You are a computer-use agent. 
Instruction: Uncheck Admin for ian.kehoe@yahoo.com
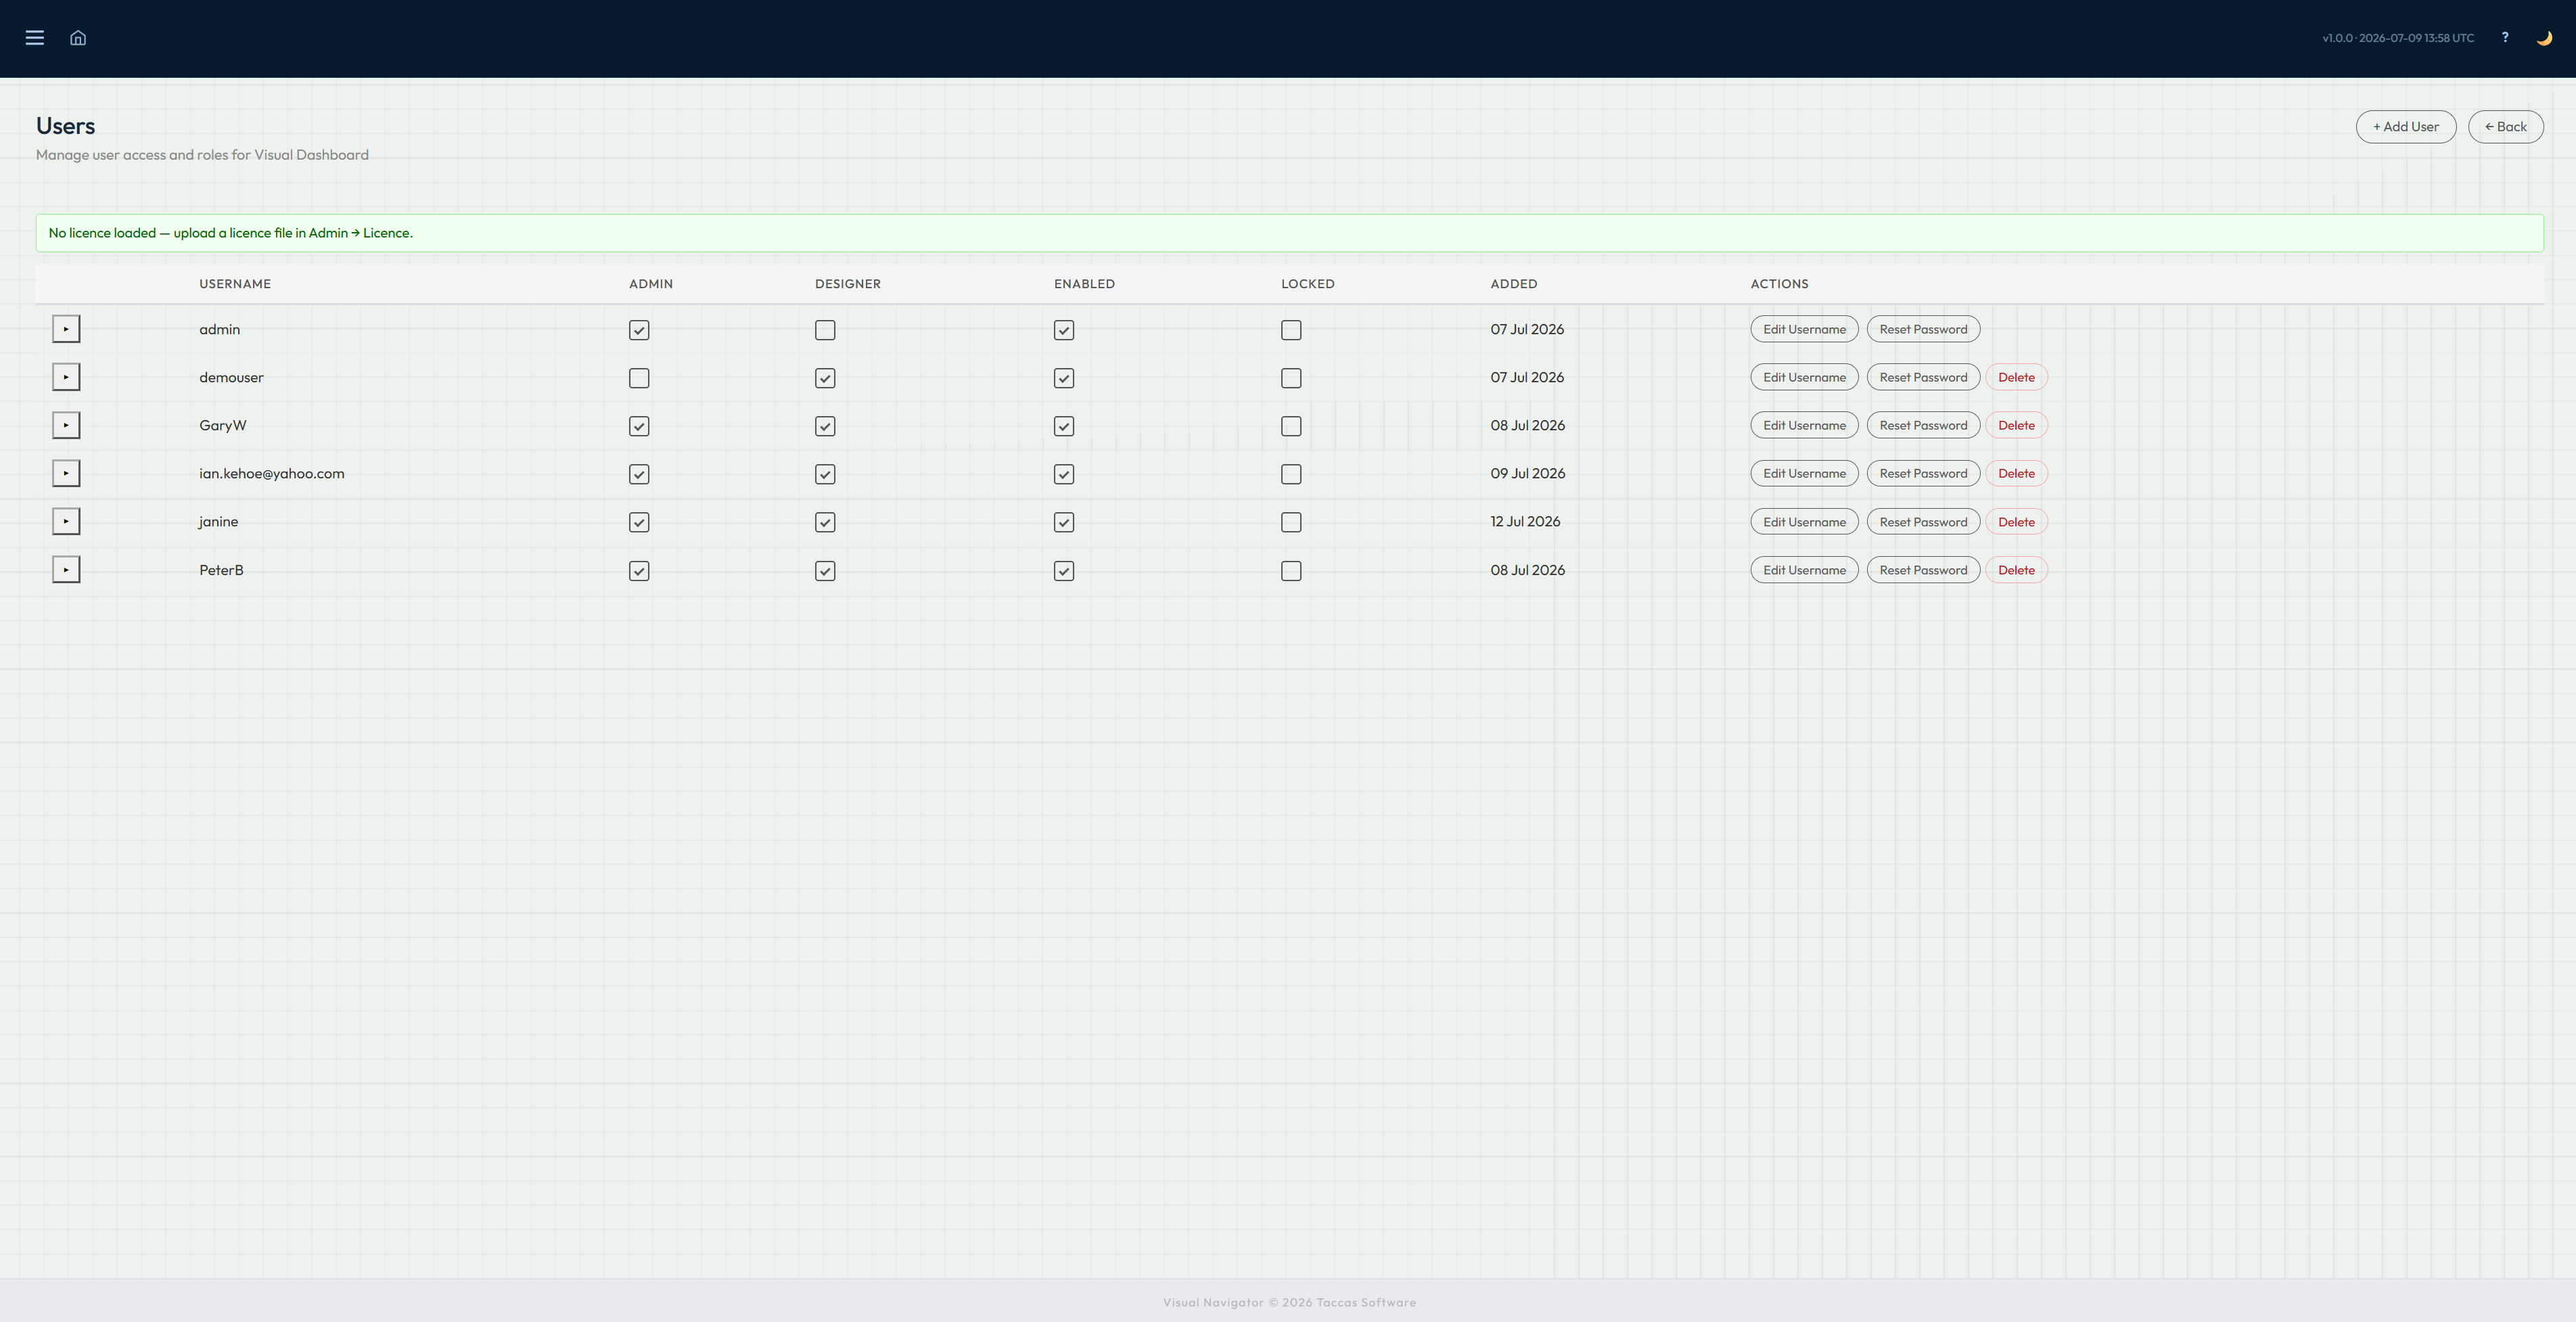point(639,474)
